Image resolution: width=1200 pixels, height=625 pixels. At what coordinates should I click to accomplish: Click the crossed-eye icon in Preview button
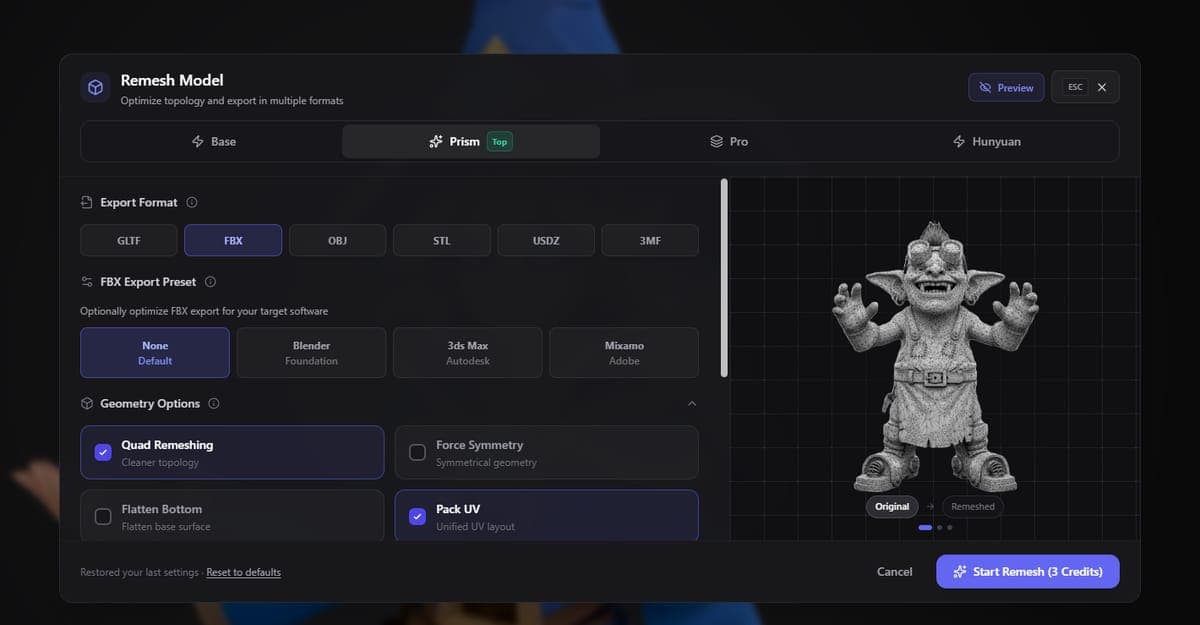point(985,88)
